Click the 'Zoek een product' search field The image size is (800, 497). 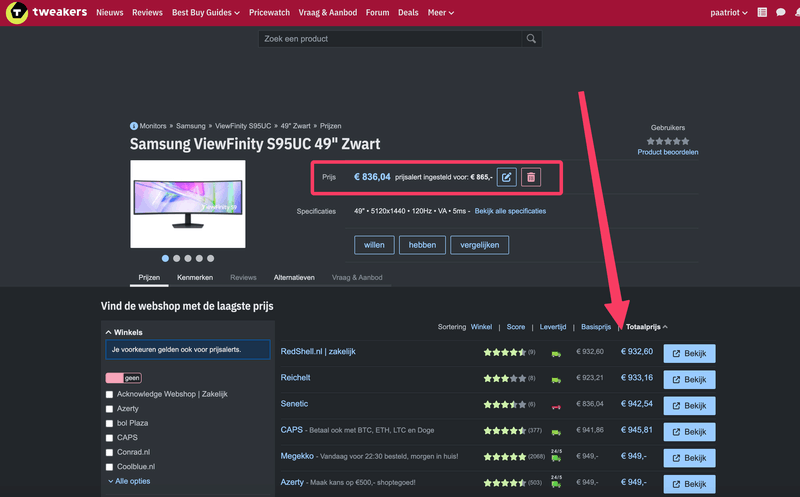point(390,39)
